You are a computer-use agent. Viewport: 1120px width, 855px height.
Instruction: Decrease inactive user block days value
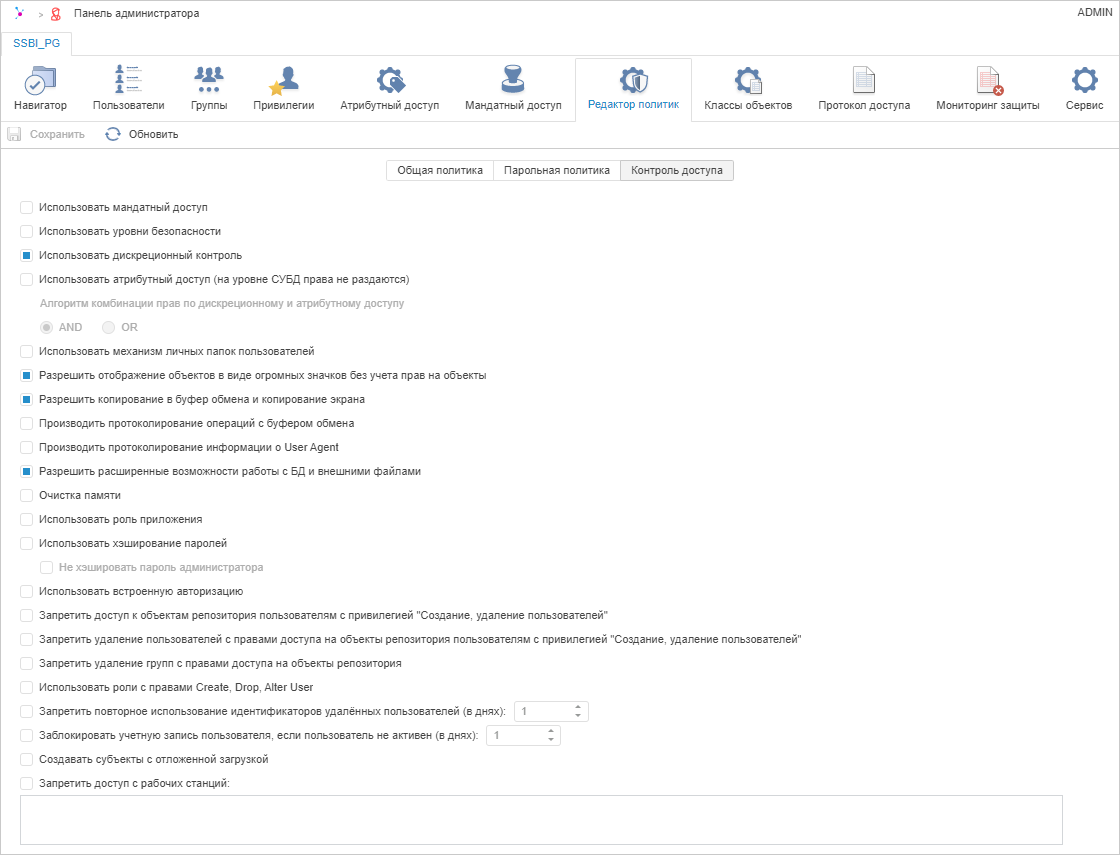(551, 739)
